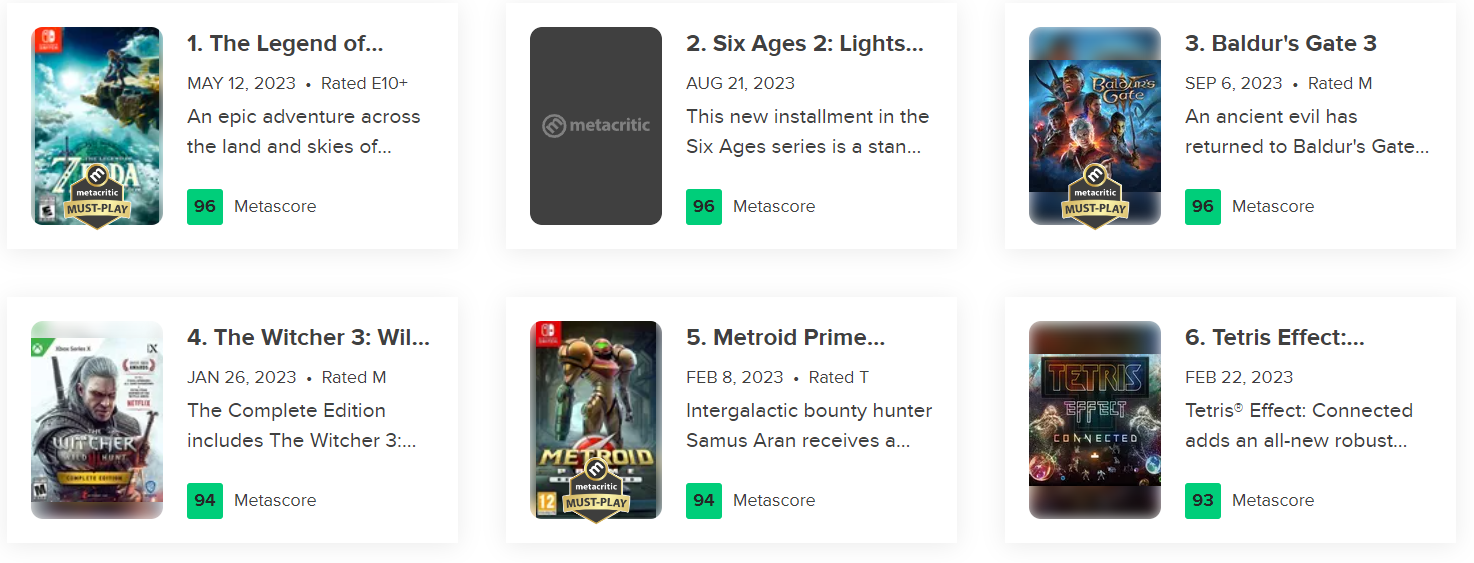Click the Must-Play badge on Baldur's Gate 3
The width and height of the screenshot is (1474, 563).
pyautogui.click(x=1095, y=200)
